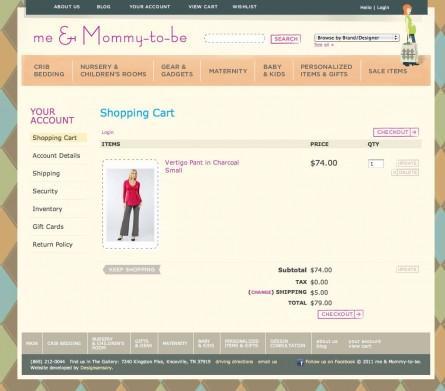
Task: Open Shipping in the sidebar
Action: pos(46,173)
